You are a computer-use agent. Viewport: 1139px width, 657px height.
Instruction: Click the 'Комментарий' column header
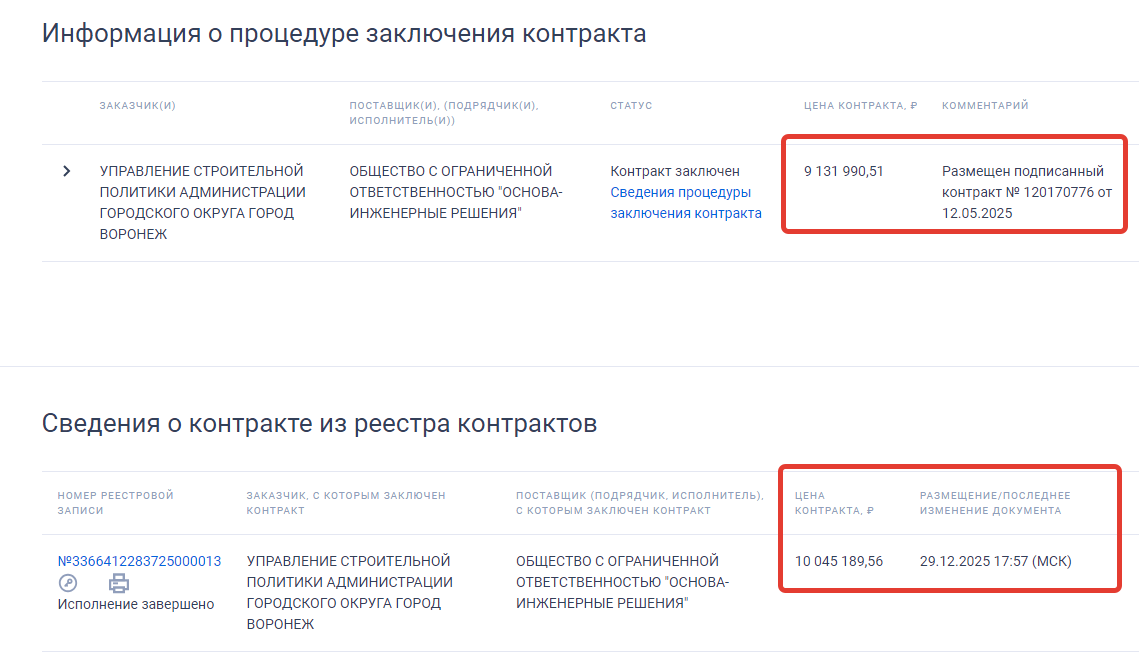click(984, 106)
